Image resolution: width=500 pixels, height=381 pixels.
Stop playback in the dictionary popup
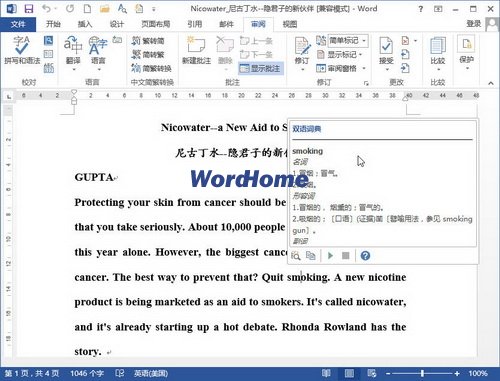coord(346,256)
